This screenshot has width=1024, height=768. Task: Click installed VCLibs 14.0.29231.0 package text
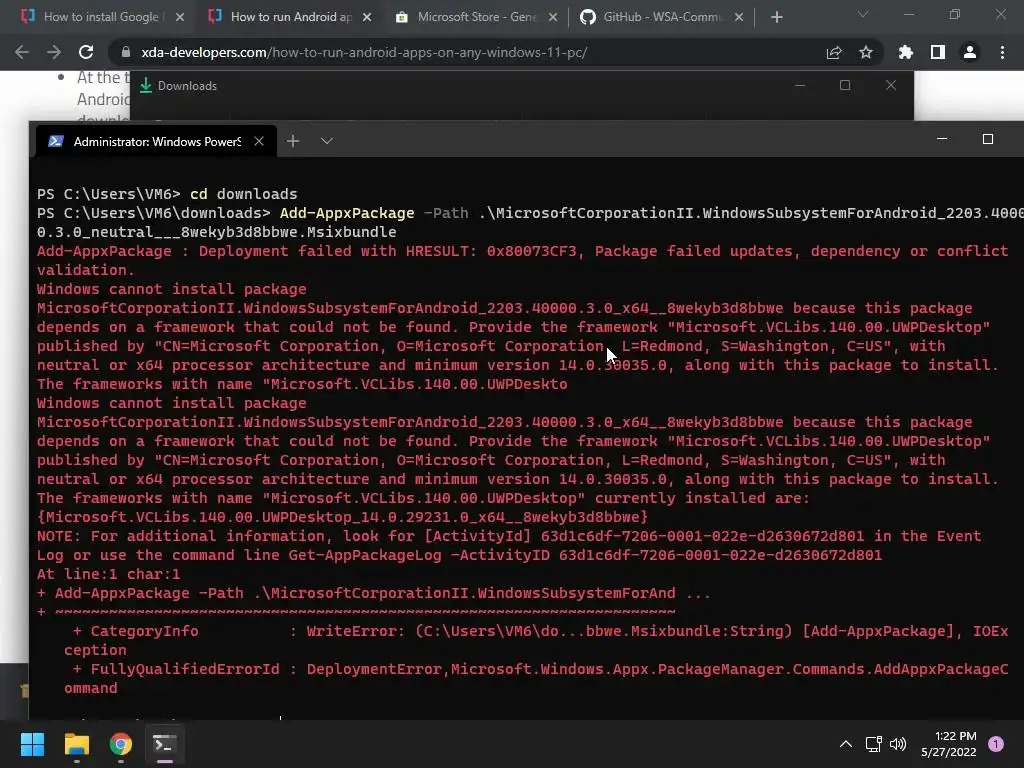tap(342, 517)
